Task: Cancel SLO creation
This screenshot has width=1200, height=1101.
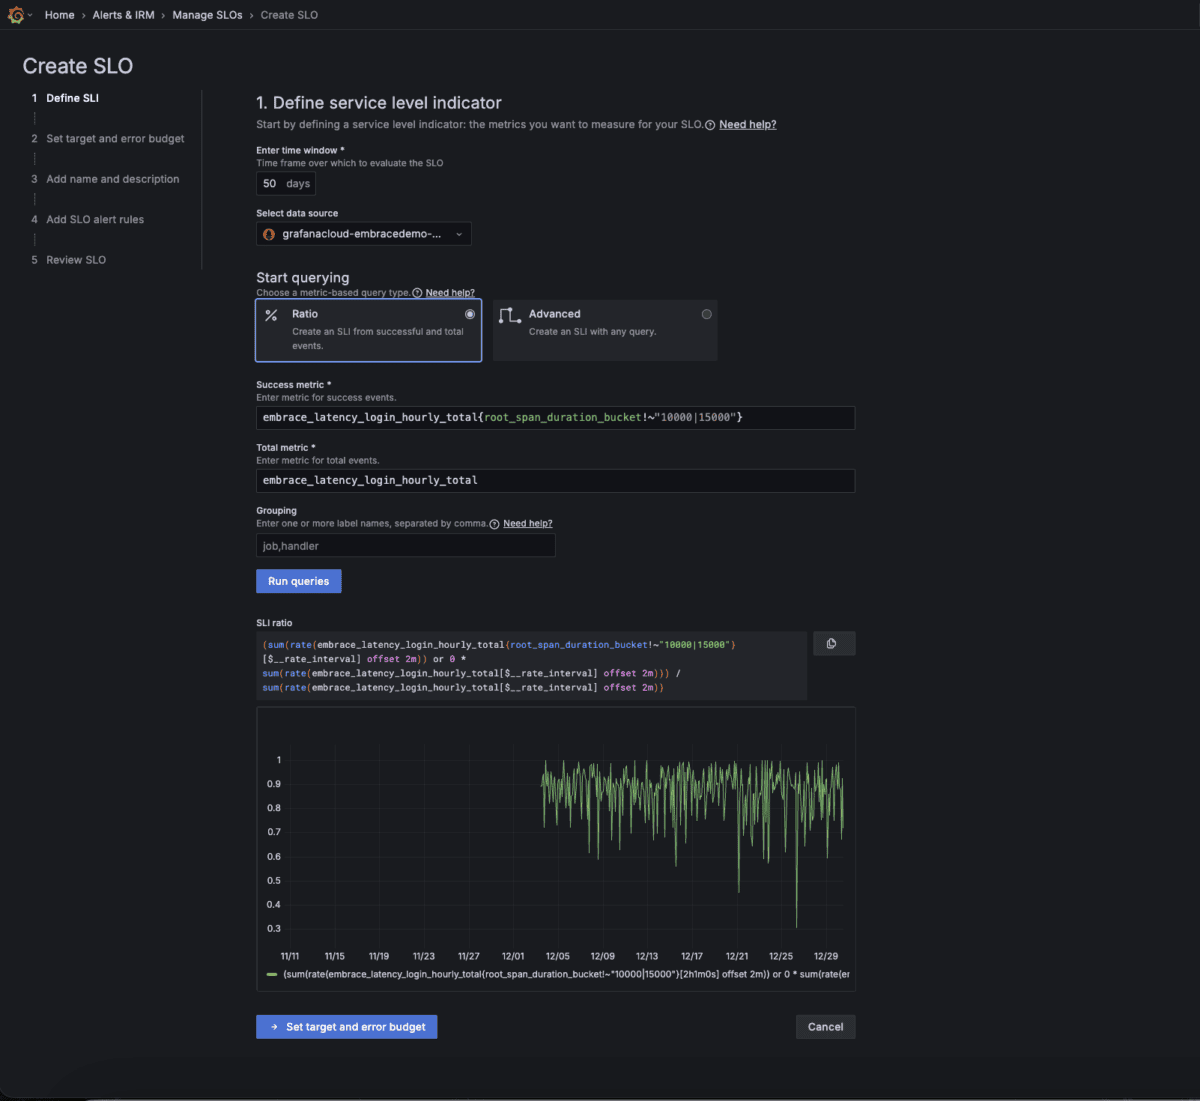Action: [x=826, y=1027]
